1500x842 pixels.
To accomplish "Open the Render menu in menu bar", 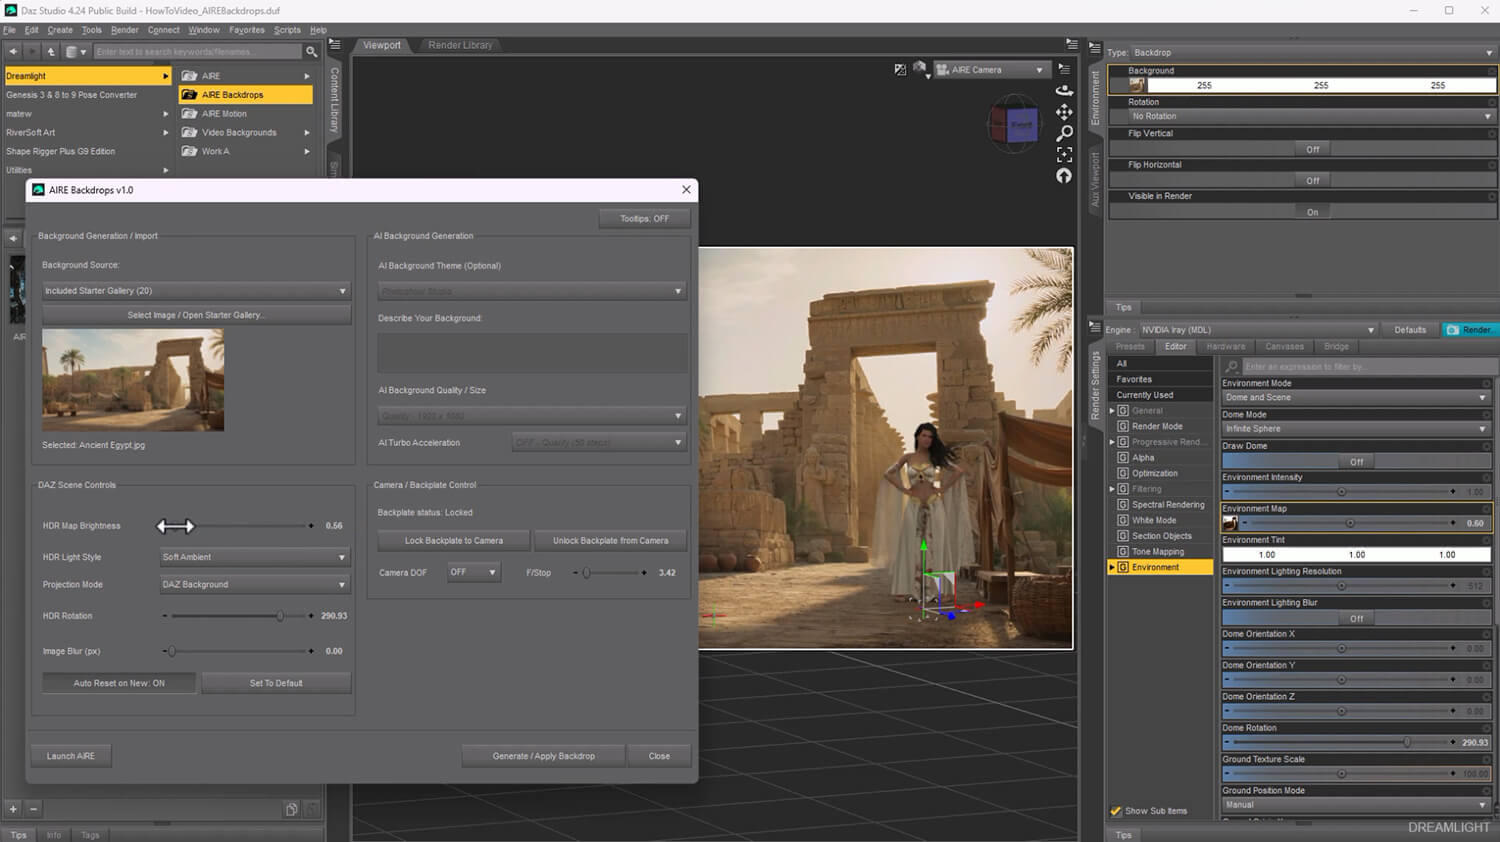I will (x=125, y=30).
